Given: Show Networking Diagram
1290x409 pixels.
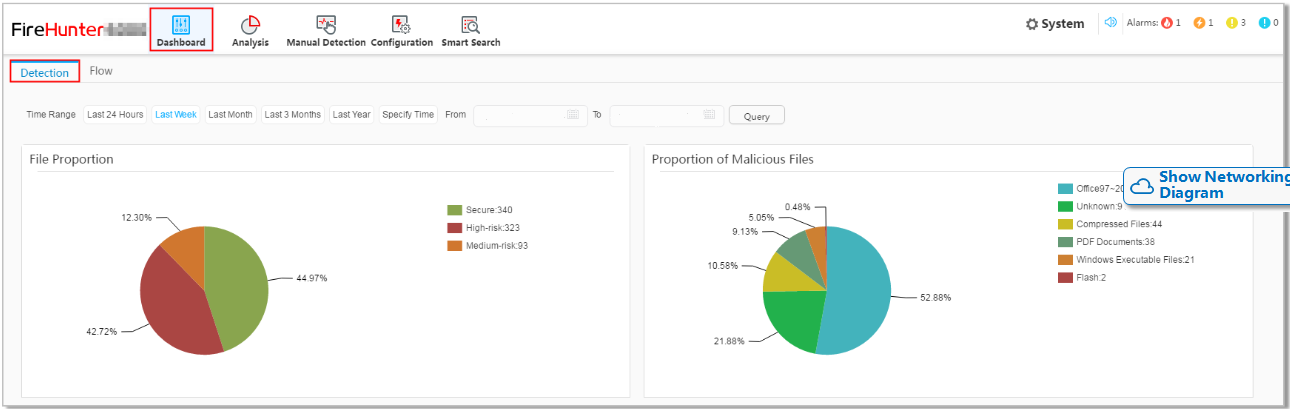Looking at the screenshot, I should click(x=1207, y=185).
